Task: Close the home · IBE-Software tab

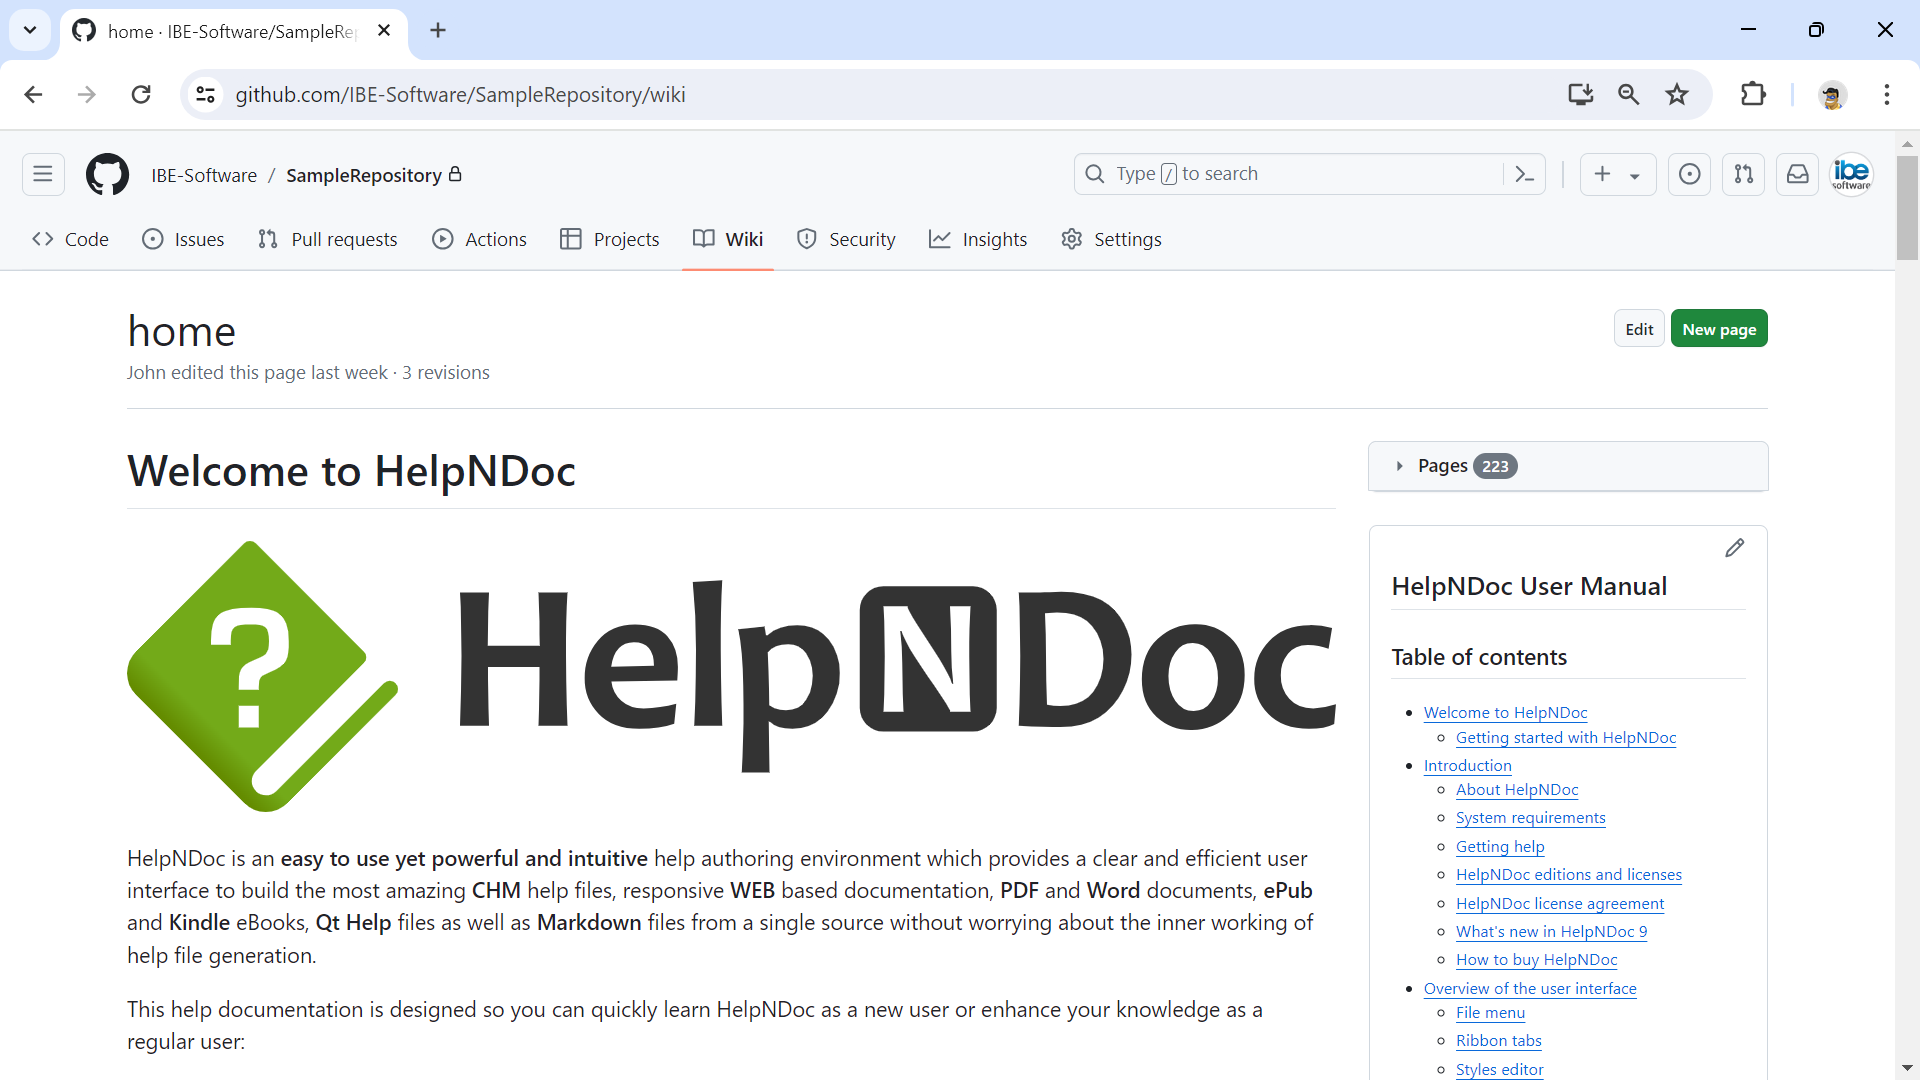Action: [384, 30]
